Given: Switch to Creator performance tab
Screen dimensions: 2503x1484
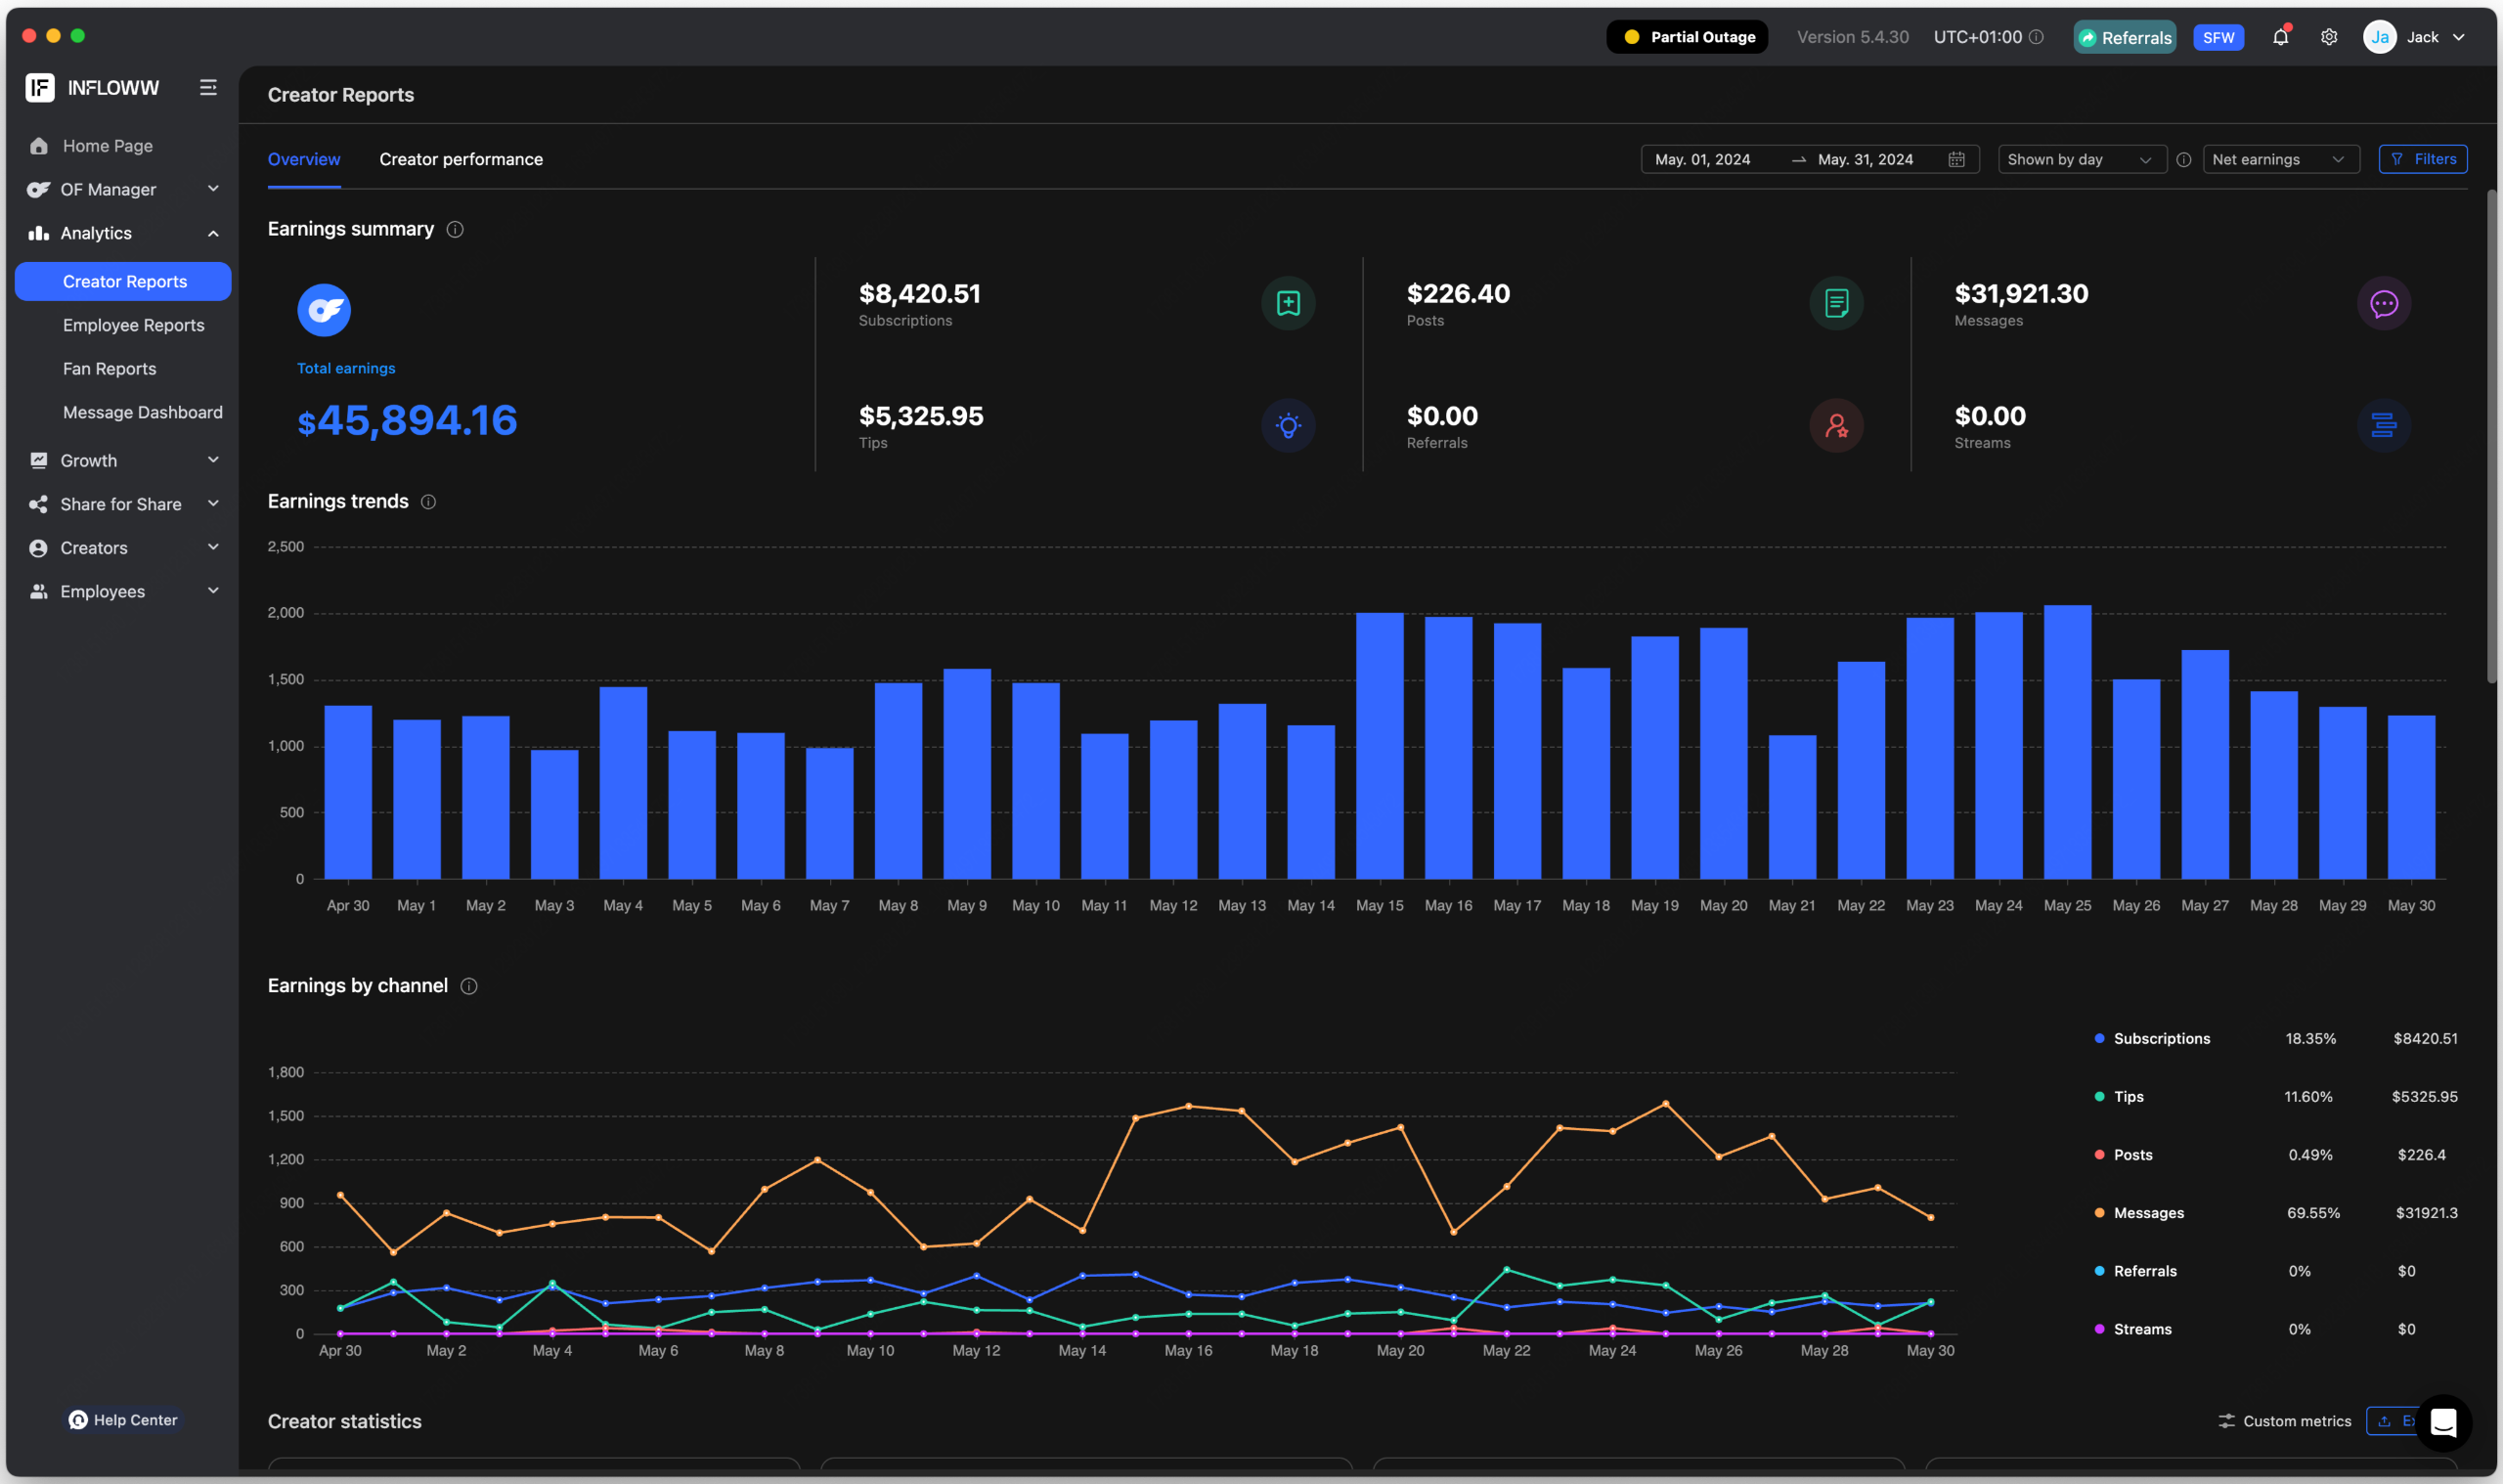Looking at the screenshot, I should (x=461, y=160).
